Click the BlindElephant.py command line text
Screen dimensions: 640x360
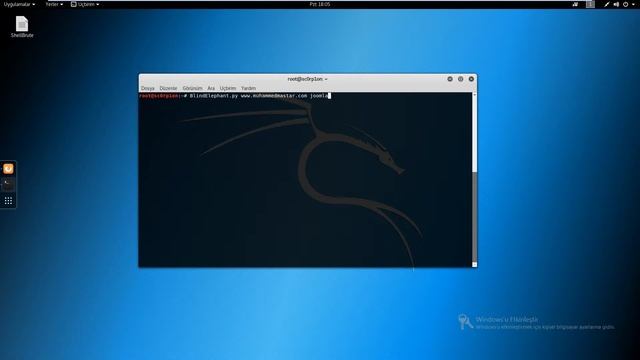coord(259,96)
